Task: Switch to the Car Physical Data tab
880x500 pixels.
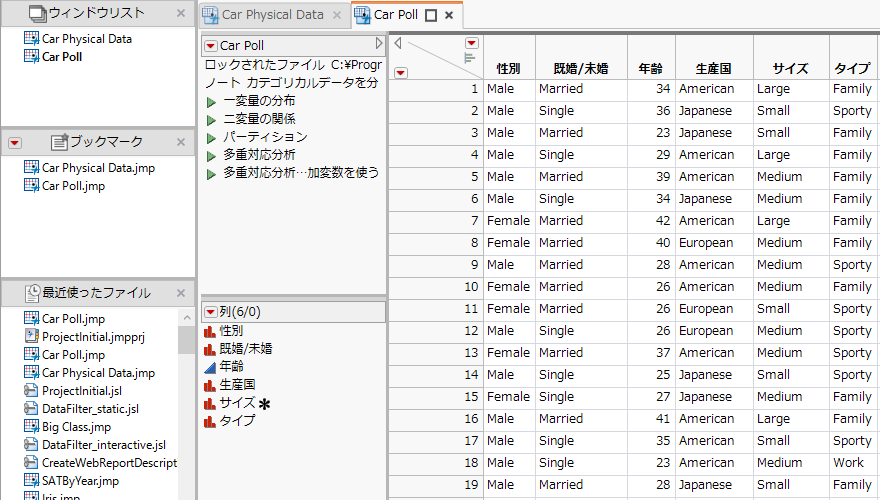Action: [272, 15]
